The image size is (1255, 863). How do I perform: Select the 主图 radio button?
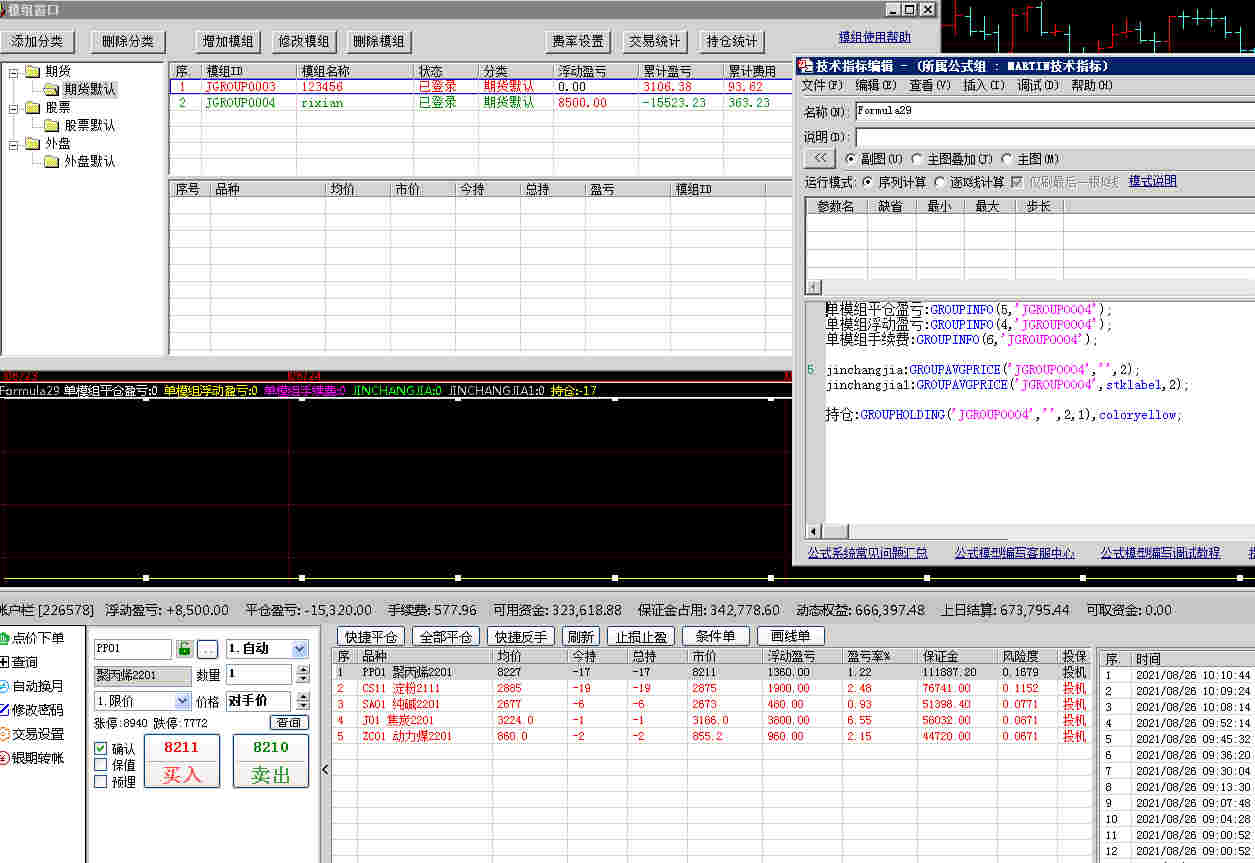coord(1007,159)
